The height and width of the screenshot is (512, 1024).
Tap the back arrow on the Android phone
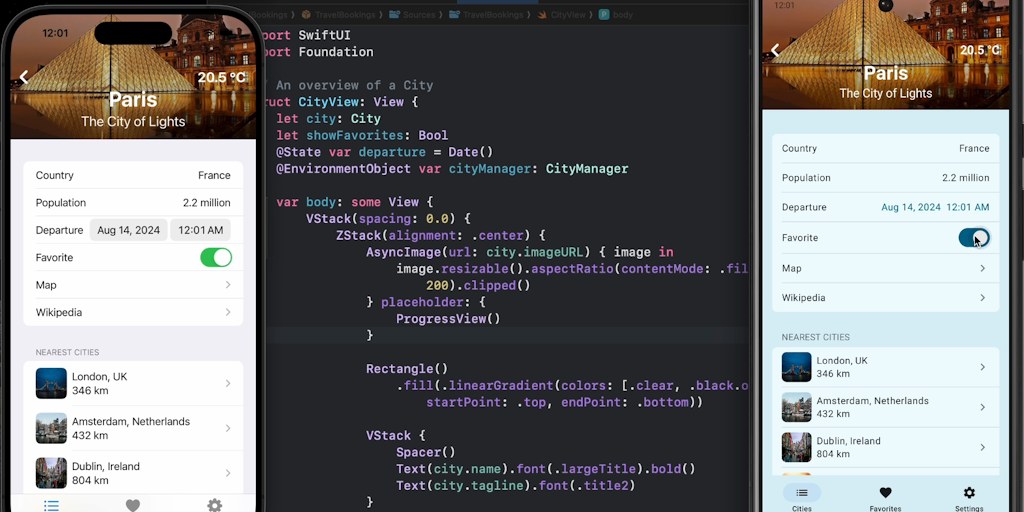pyautogui.click(x=774, y=51)
